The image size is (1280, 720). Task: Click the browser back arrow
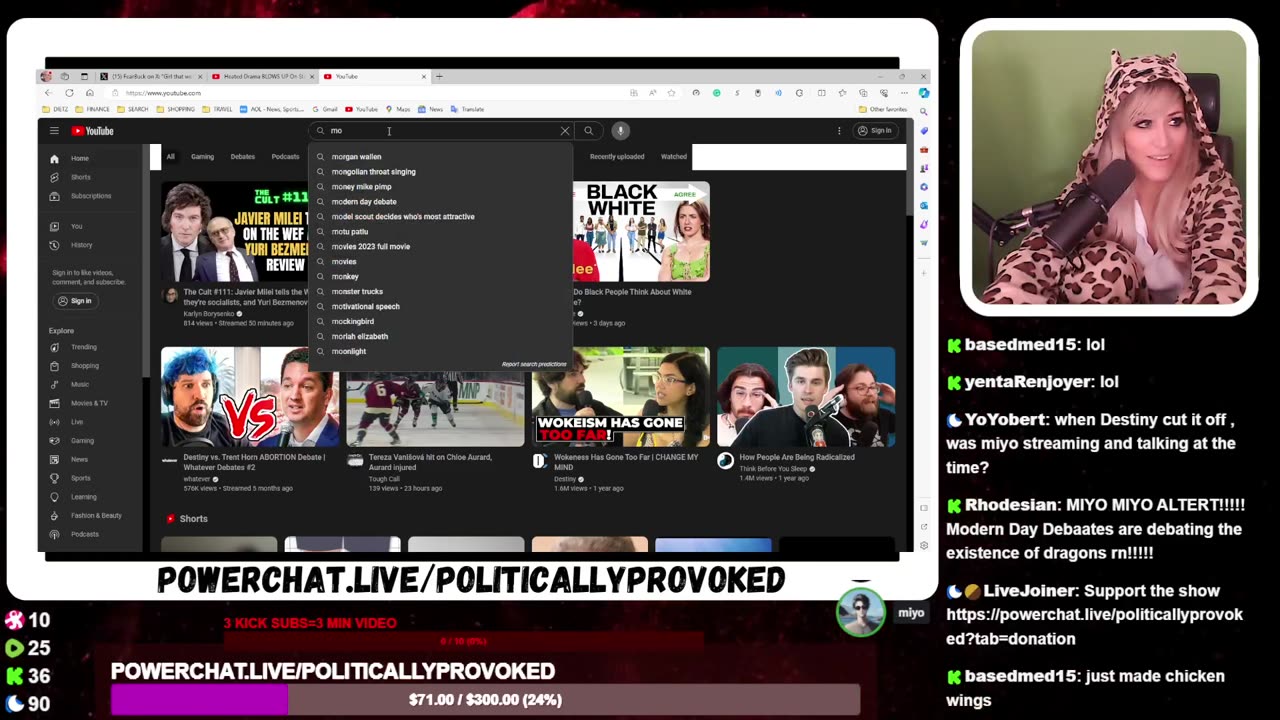tap(48, 93)
